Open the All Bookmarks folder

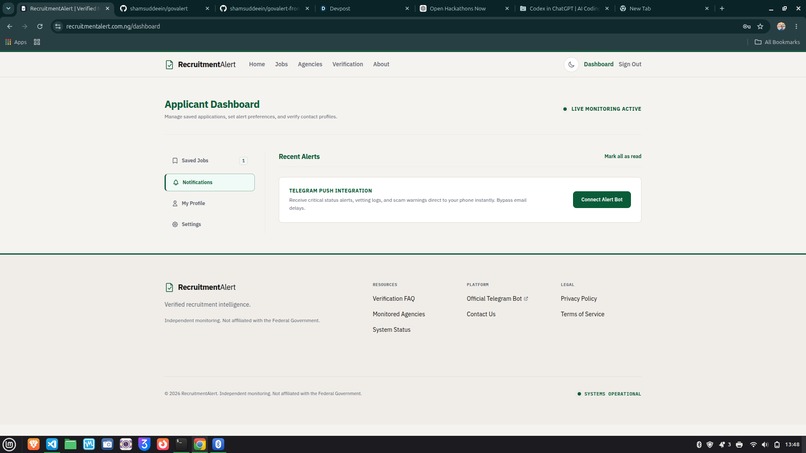777,42
